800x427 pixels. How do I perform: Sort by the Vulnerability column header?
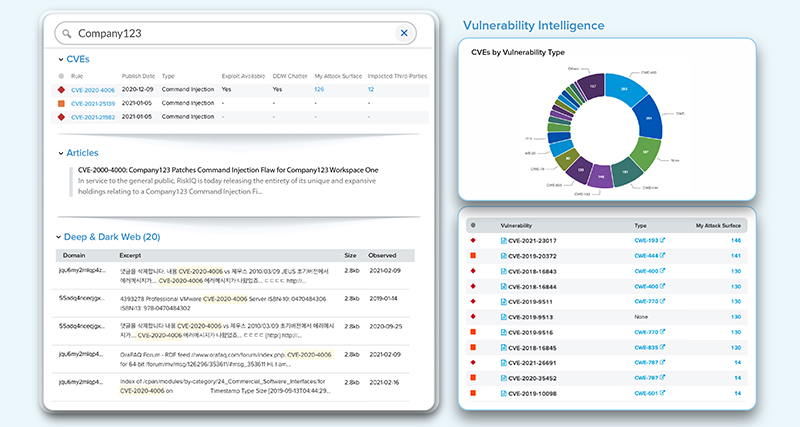pos(516,225)
